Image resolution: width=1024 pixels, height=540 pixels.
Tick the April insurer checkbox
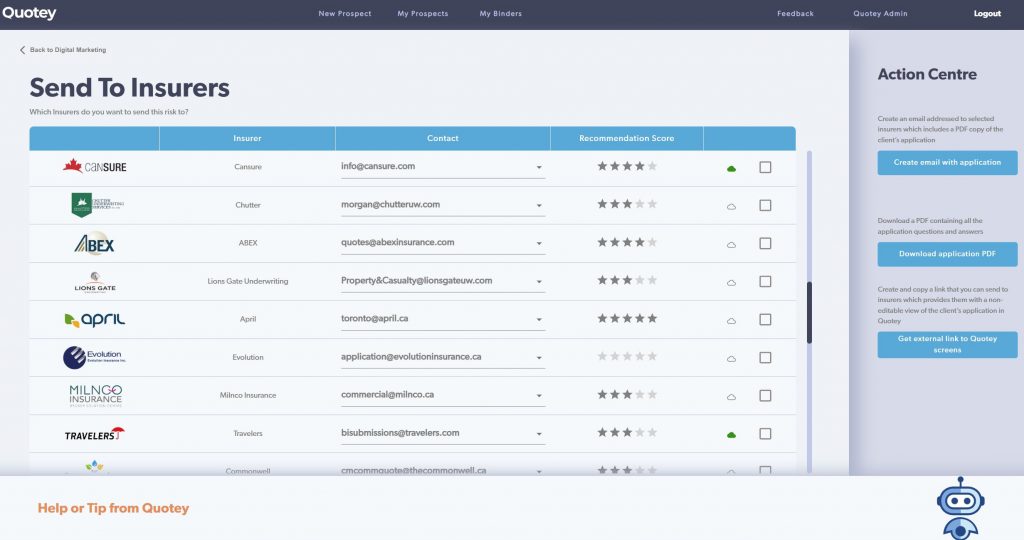point(765,319)
